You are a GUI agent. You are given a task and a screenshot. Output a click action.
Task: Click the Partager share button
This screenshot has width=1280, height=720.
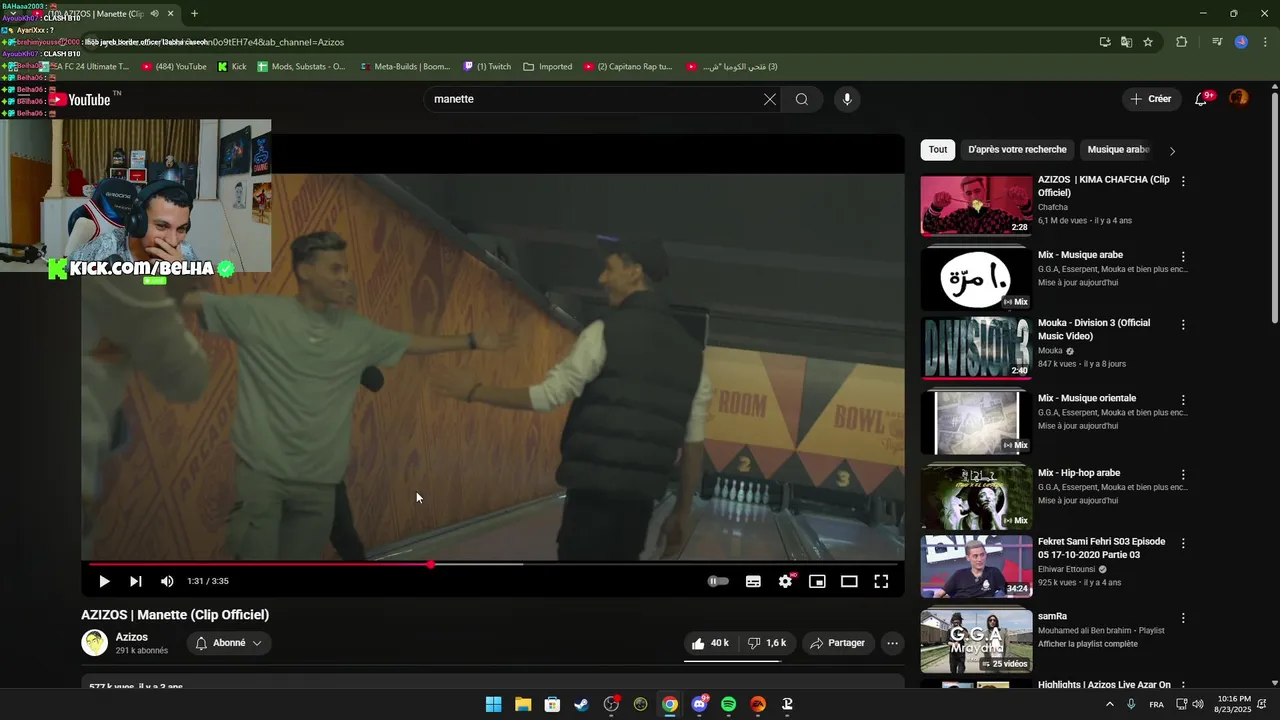point(838,643)
